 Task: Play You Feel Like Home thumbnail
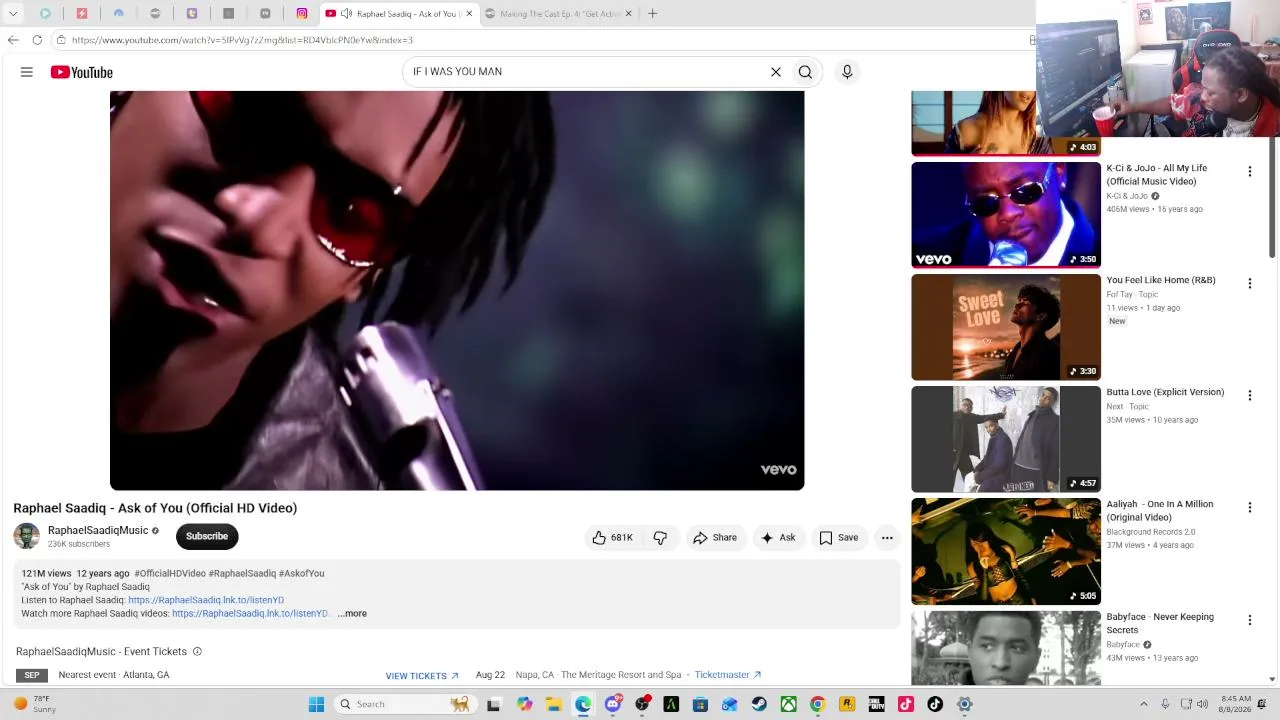1006,327
